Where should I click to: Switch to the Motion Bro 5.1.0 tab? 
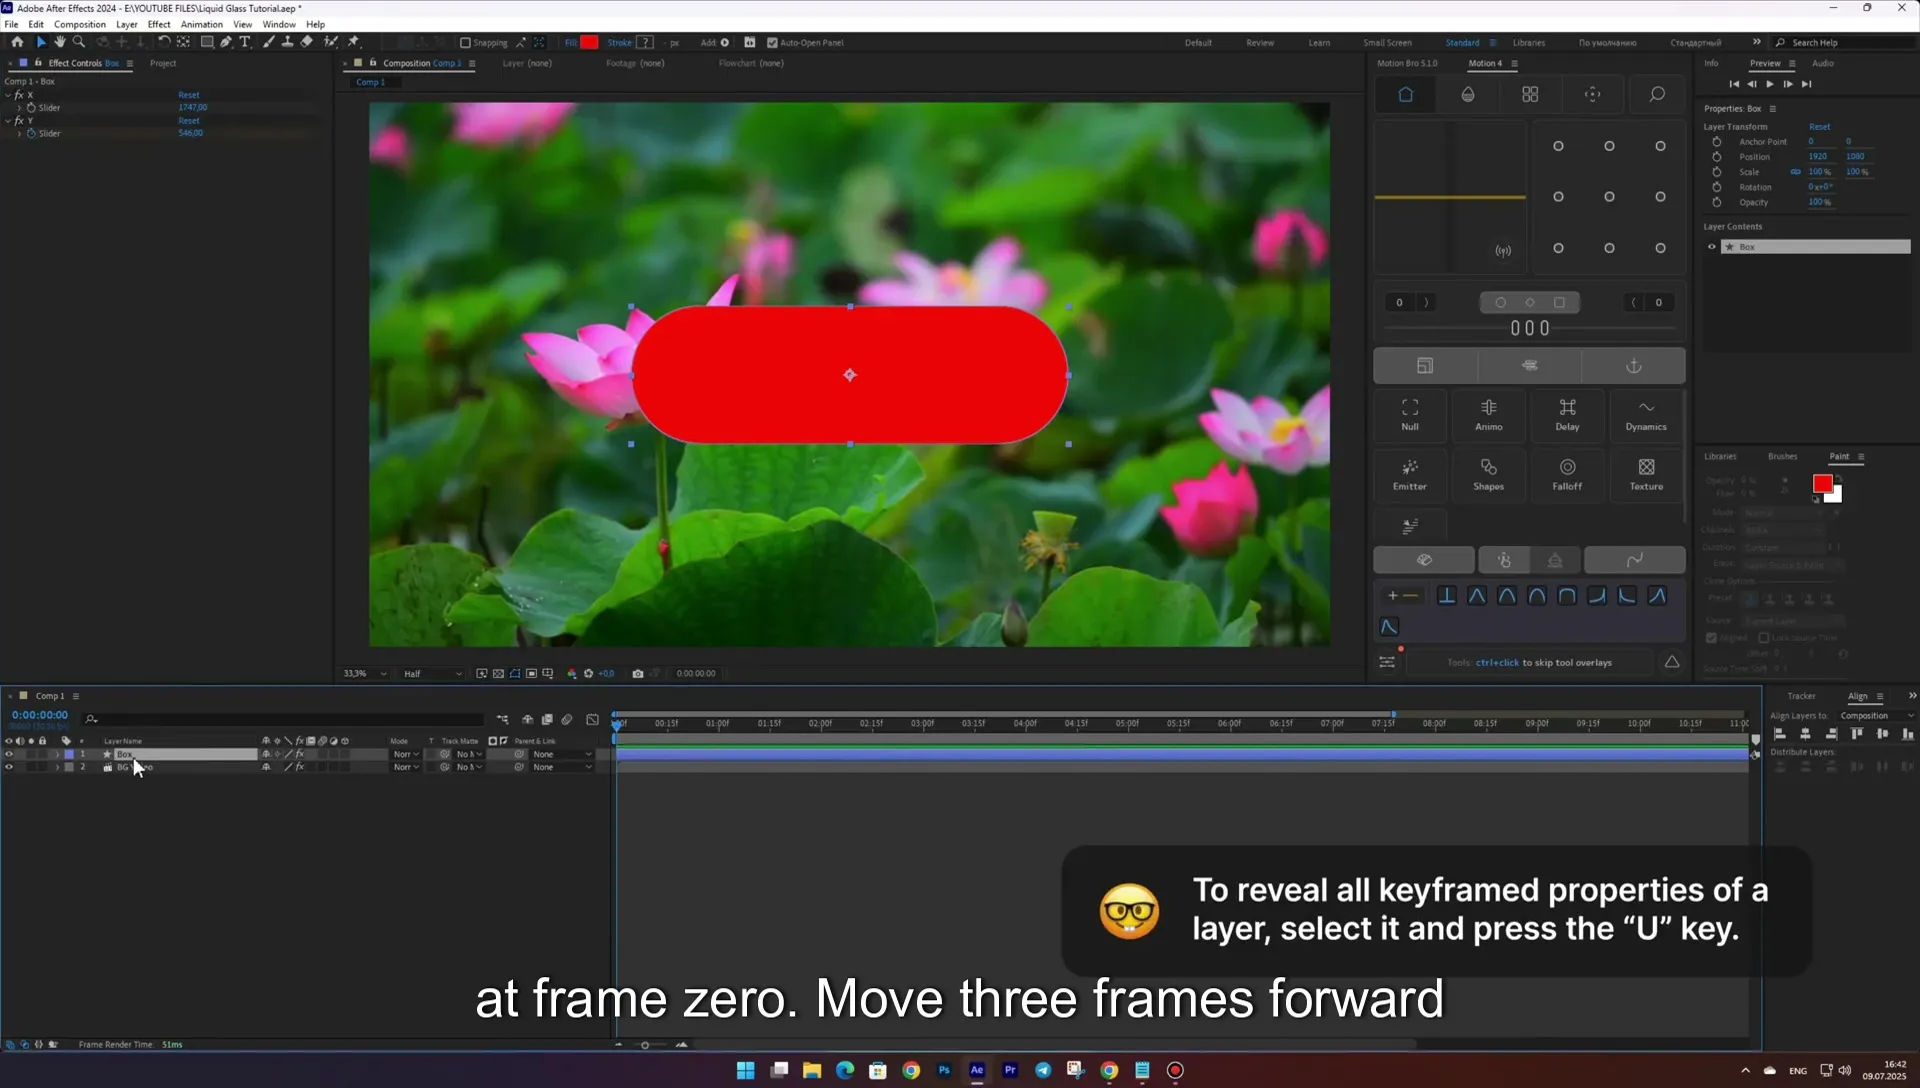point(1407,63)
